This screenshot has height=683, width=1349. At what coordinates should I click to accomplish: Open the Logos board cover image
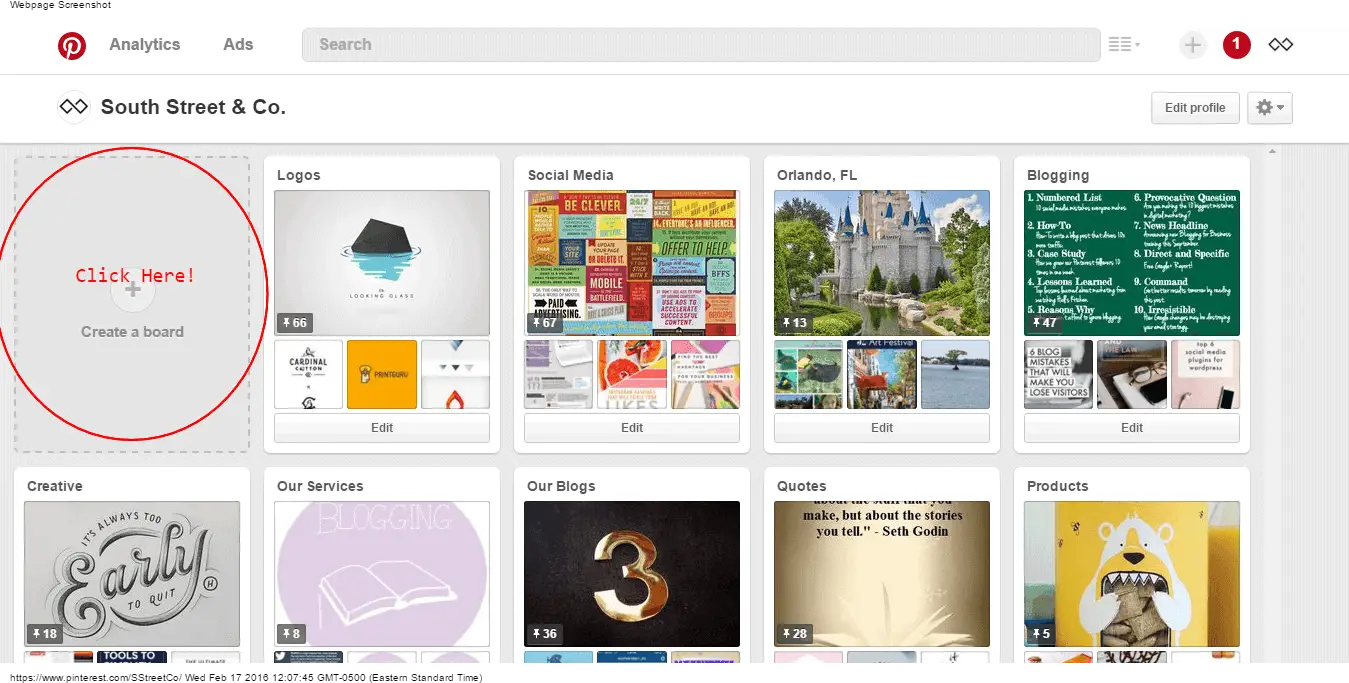click(x=382, y=263)
